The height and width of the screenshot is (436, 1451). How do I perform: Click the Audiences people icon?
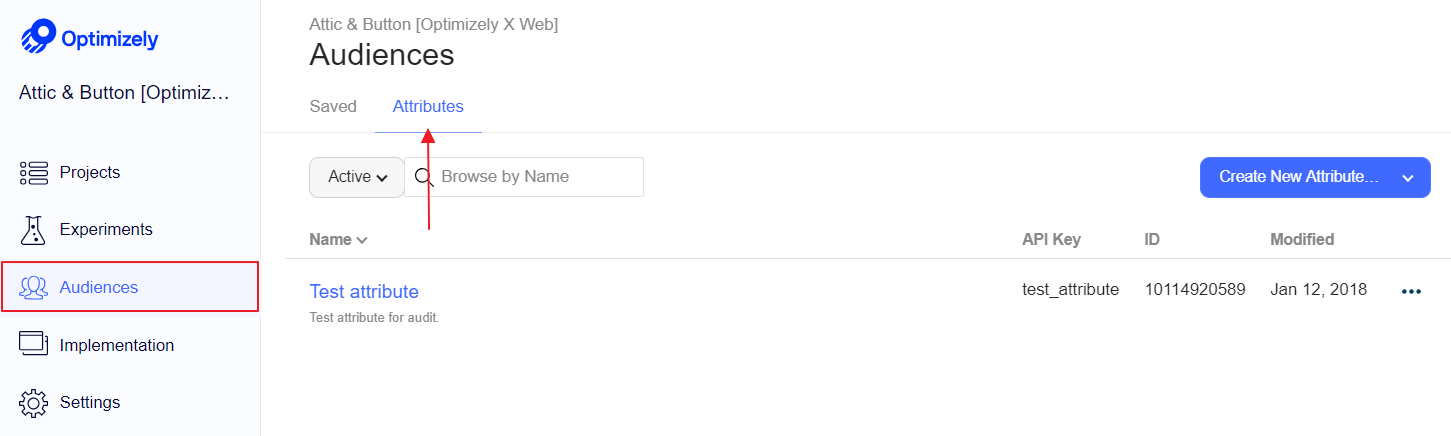tap(34, 288)
